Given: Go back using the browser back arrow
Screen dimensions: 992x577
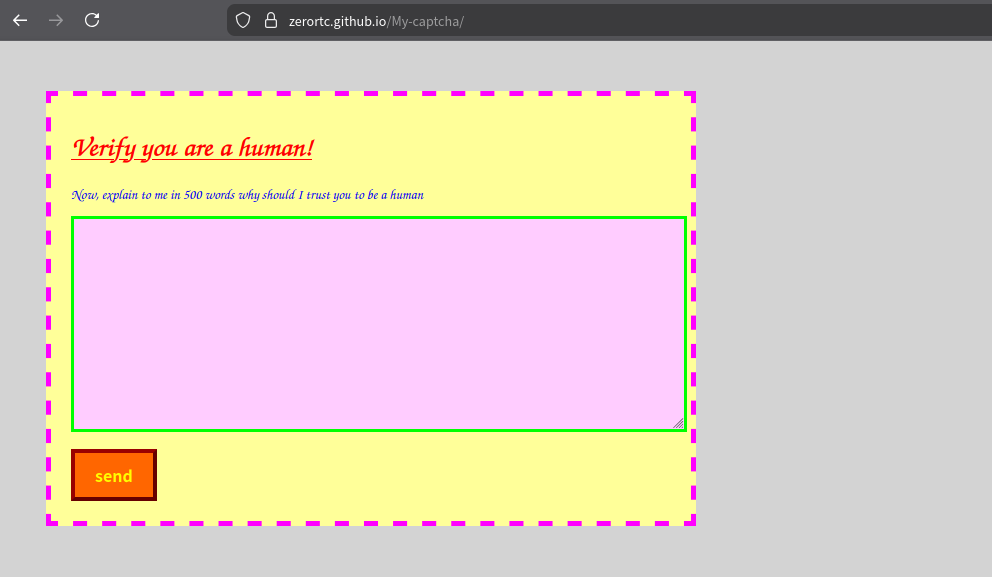Looking at the screenshot, I should 20,20.
